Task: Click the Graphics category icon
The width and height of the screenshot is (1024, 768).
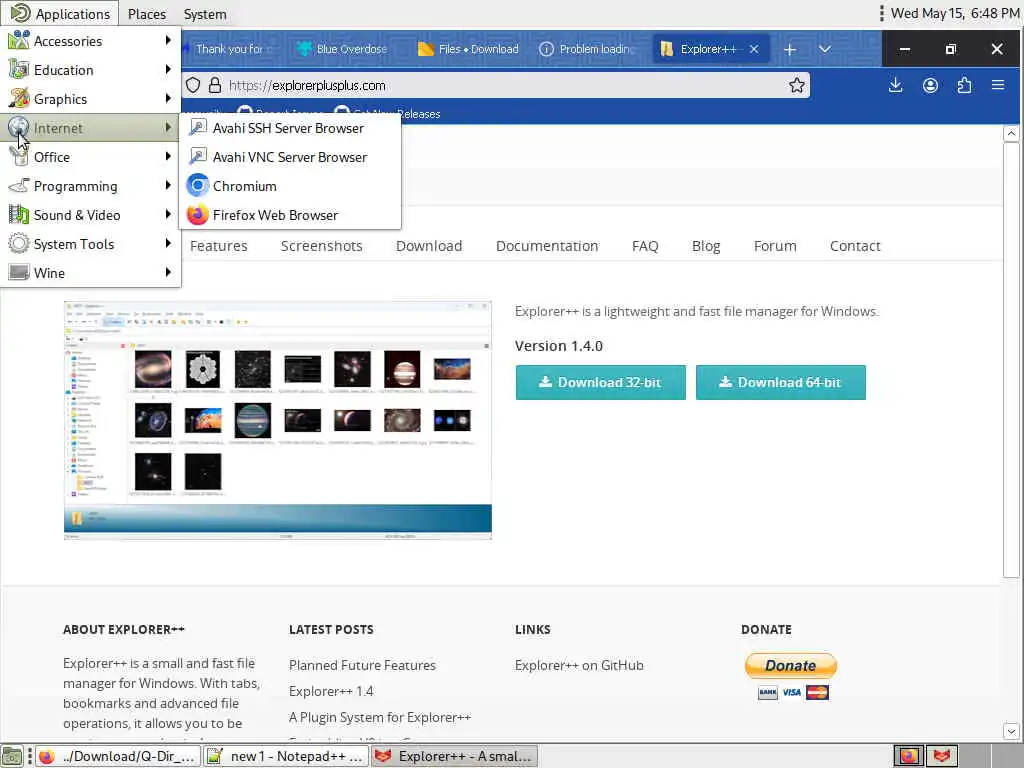Action: [18, 99]
